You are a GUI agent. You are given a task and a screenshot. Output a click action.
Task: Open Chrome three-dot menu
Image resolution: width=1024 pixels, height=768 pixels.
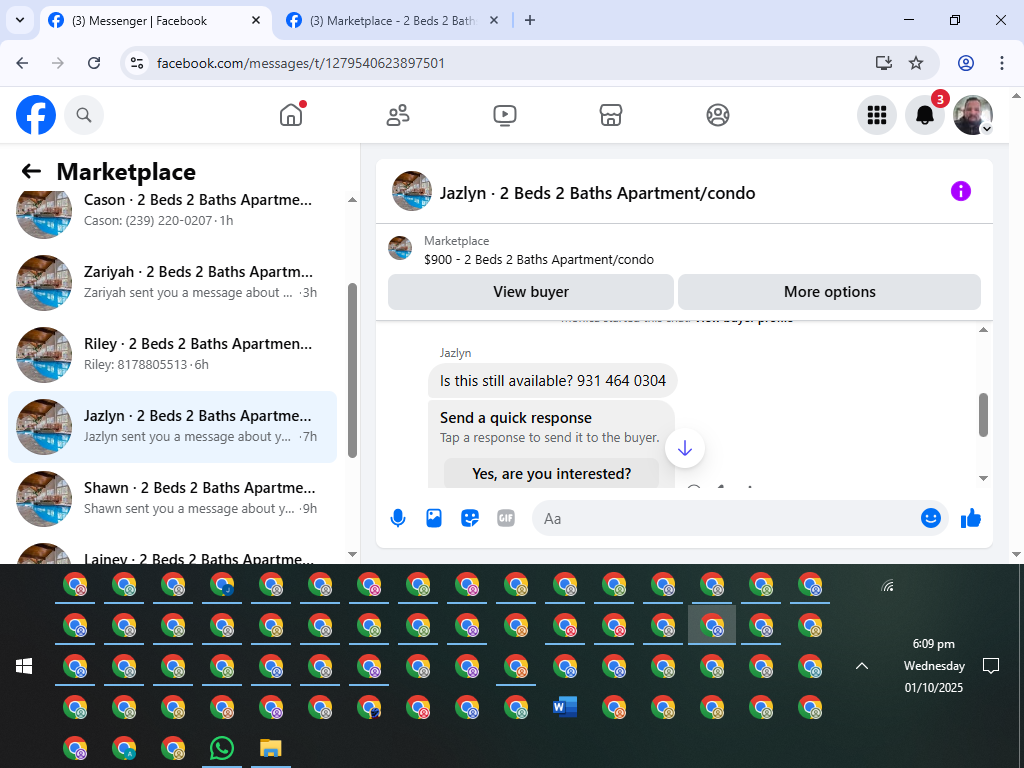click(1002, 63)
